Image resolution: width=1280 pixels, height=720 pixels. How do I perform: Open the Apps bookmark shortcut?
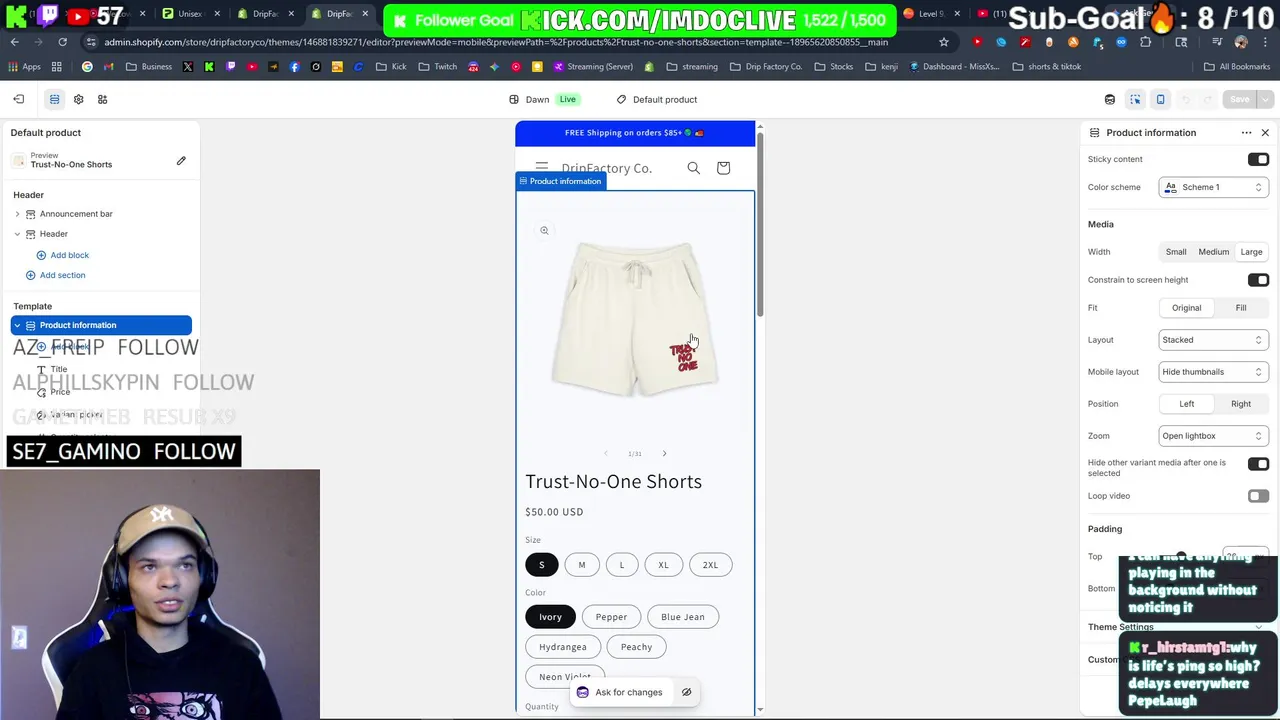click(x=24, y=66)
